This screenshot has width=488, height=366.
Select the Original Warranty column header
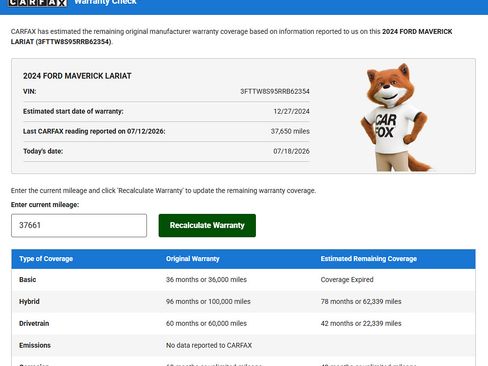coord(193,259)
